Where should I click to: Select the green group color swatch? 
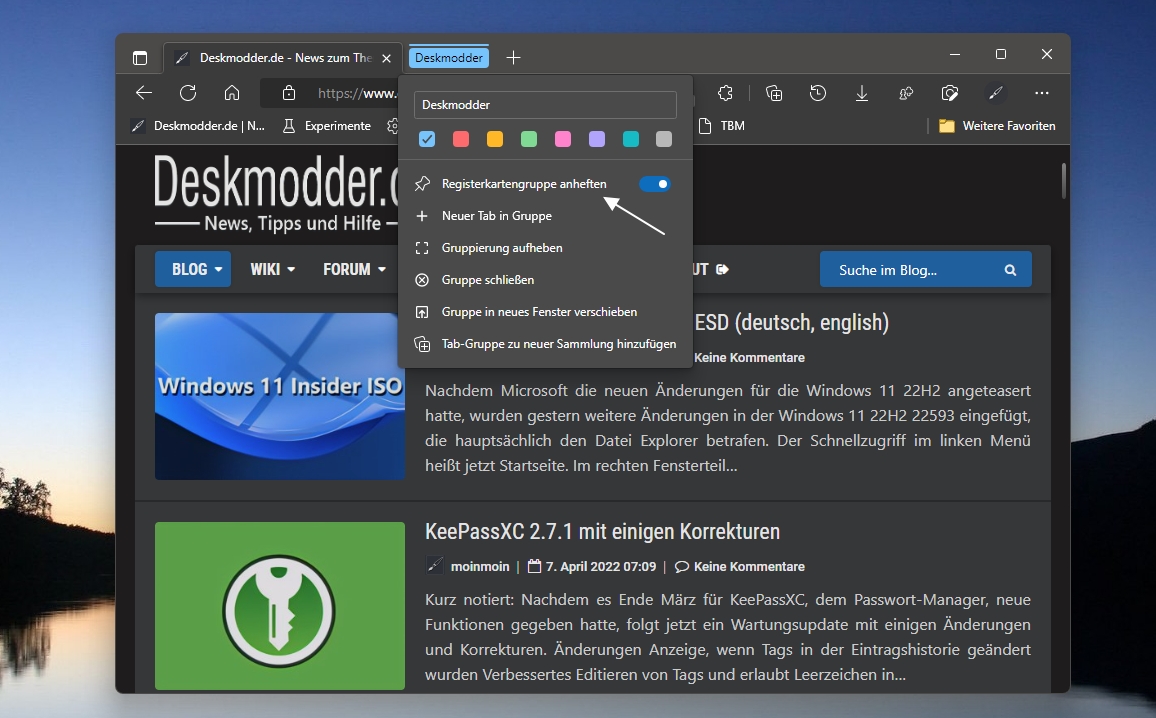[x=529, y=139]
